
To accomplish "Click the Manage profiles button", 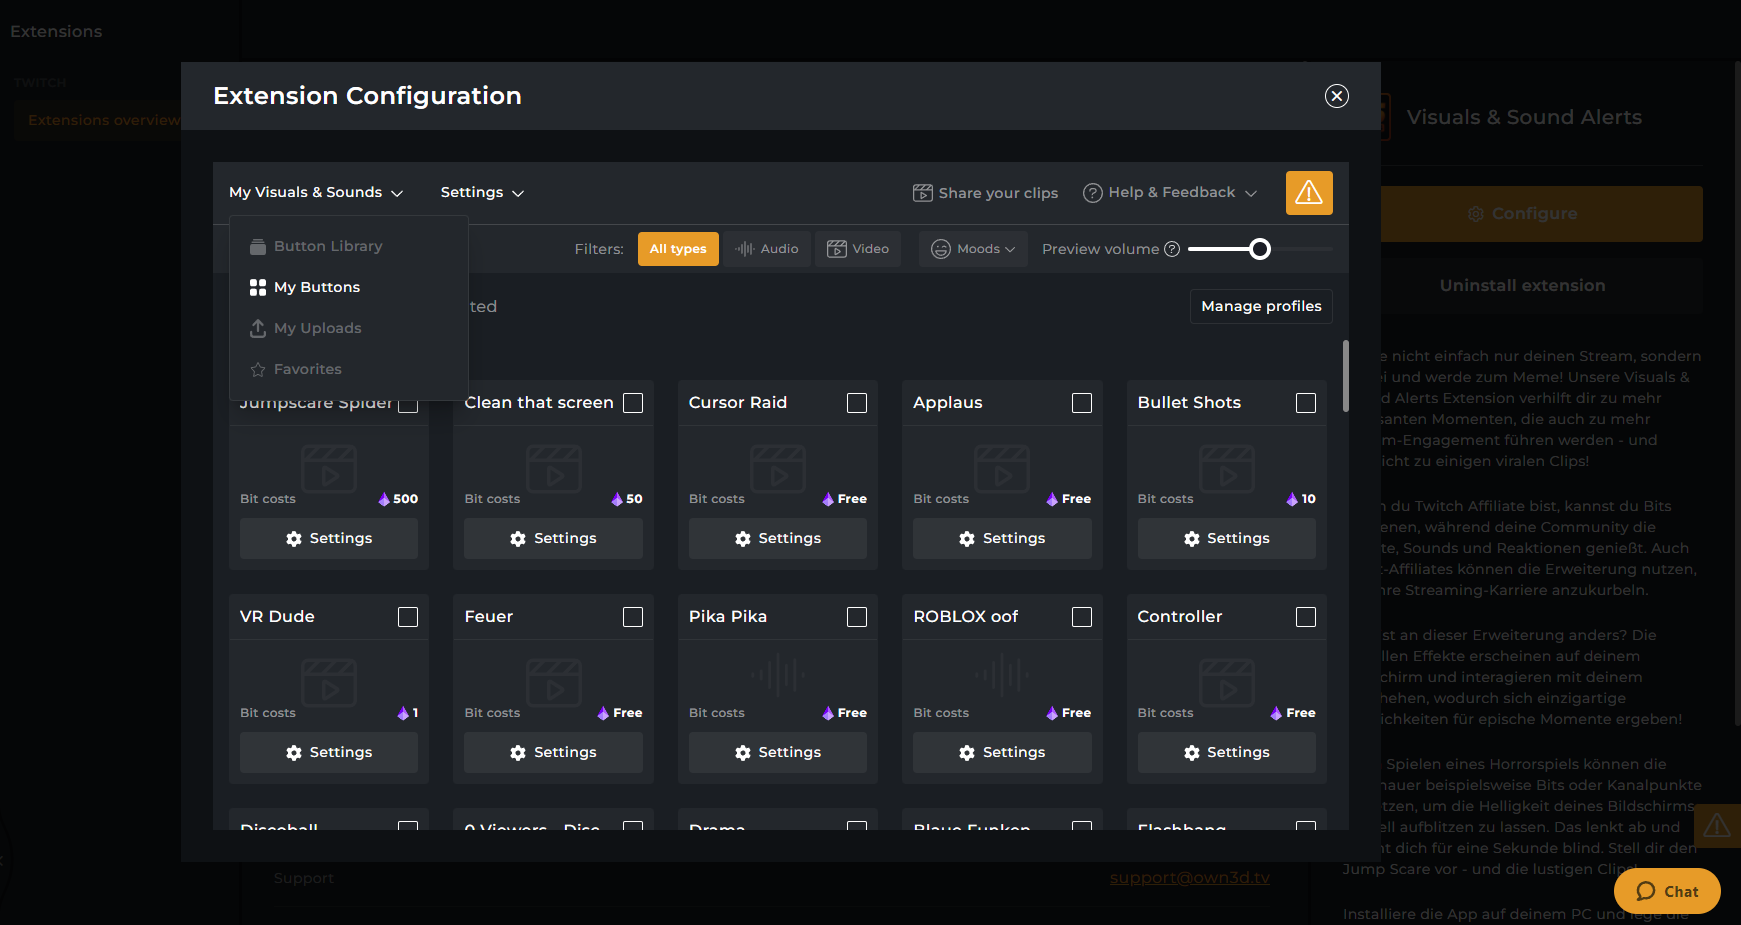I will (1261, 306).
